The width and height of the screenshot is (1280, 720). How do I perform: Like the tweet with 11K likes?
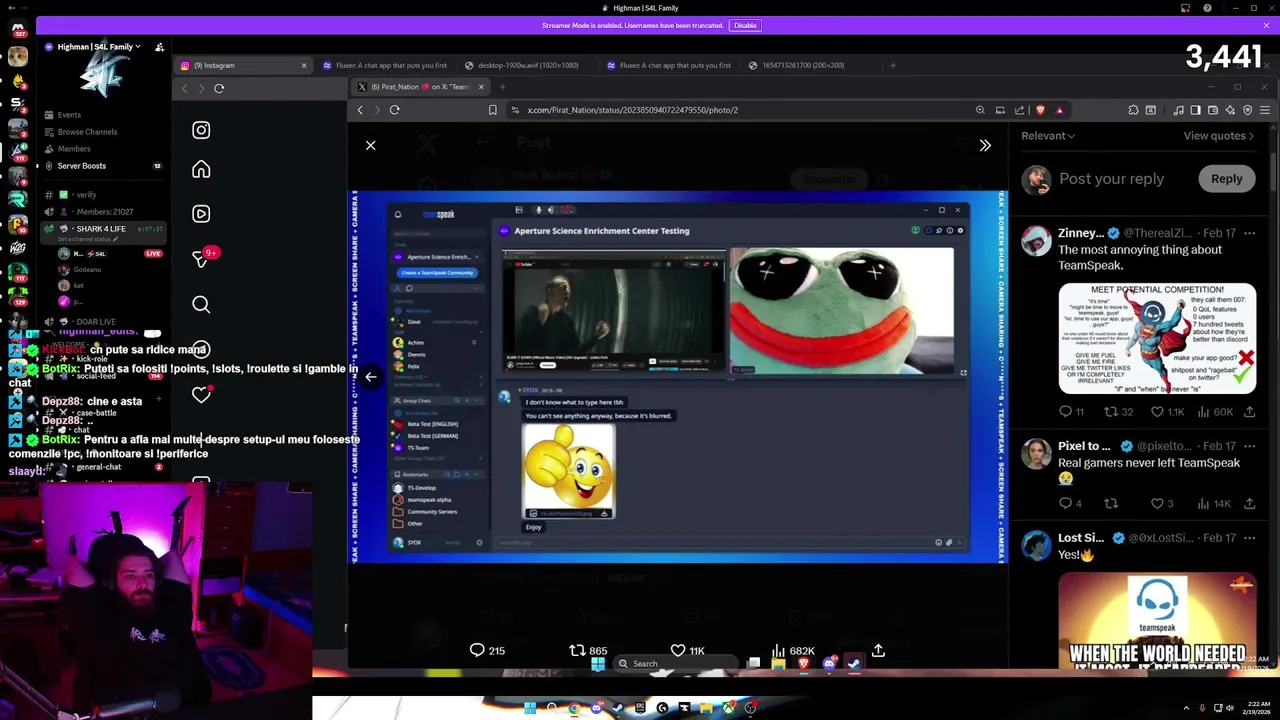[687, 650]
